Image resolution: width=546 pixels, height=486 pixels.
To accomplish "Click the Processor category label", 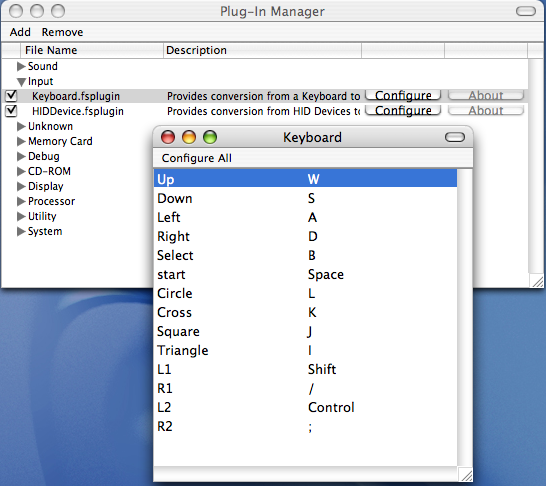I will 52,201.
